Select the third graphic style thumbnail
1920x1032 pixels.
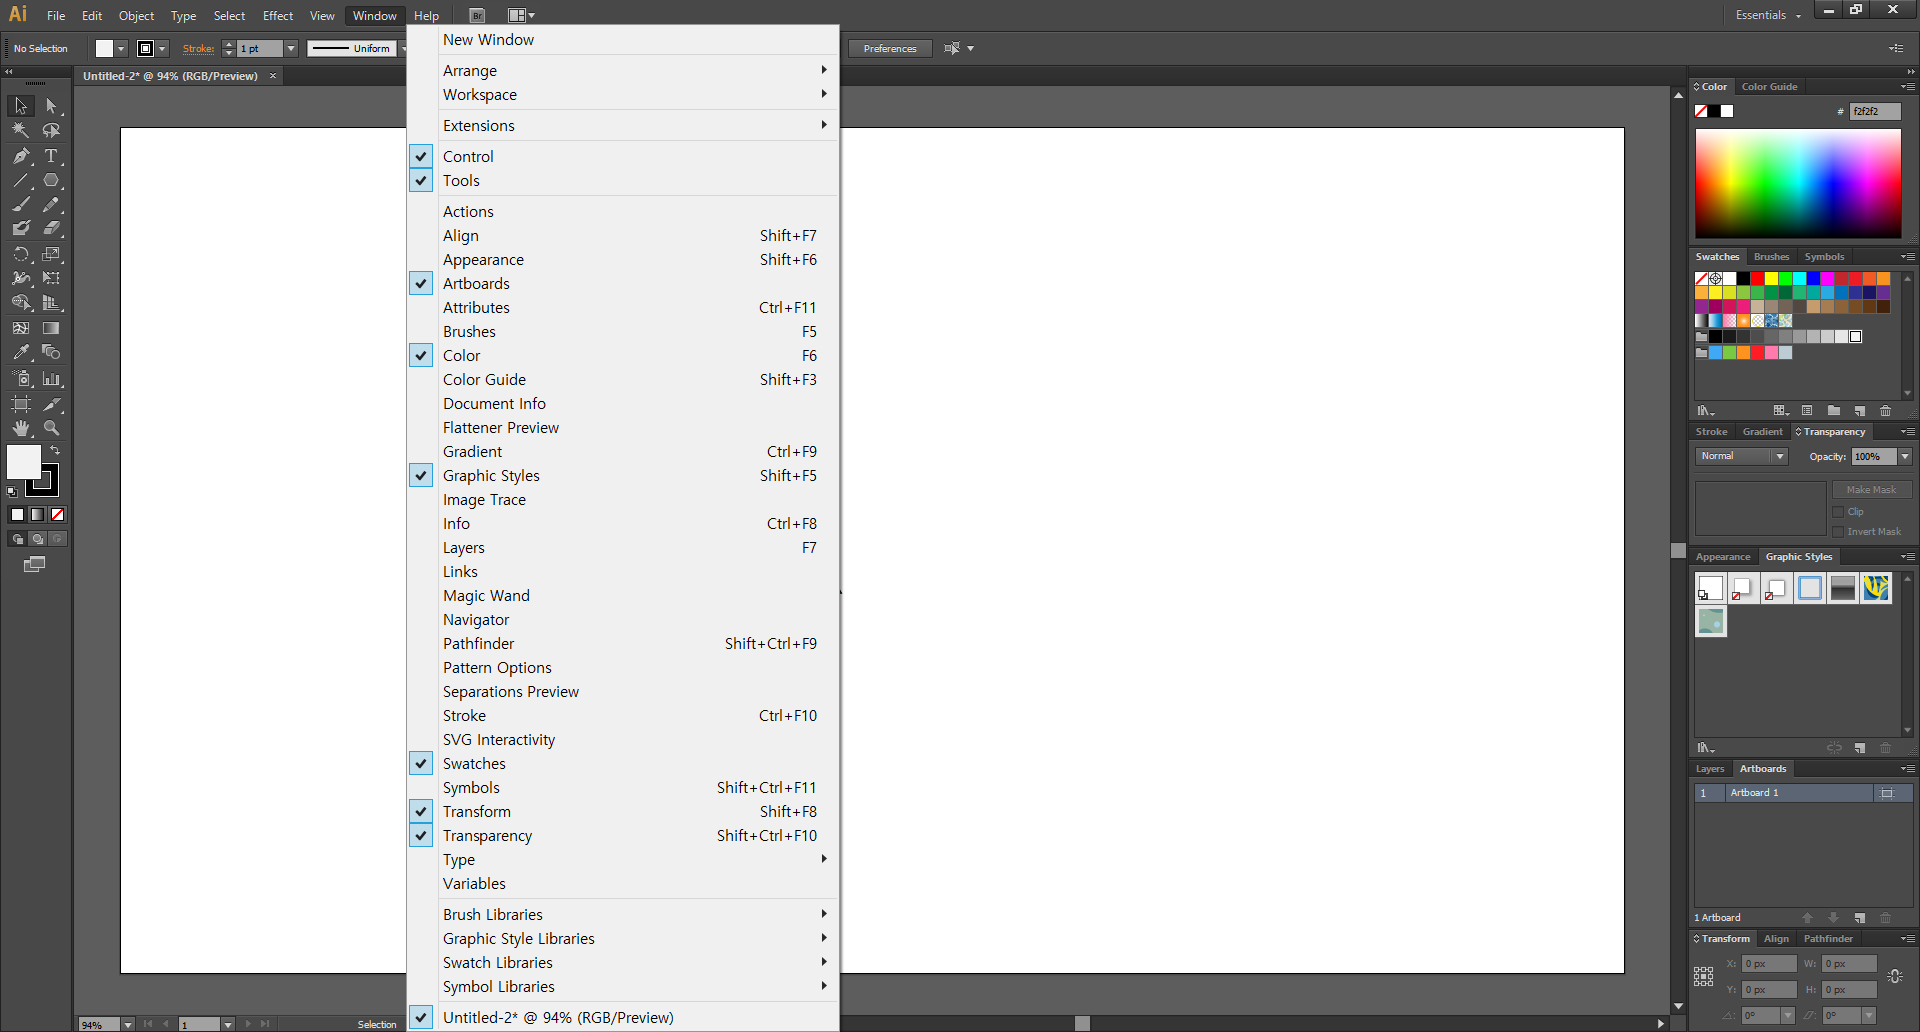tap(1776, 589)
